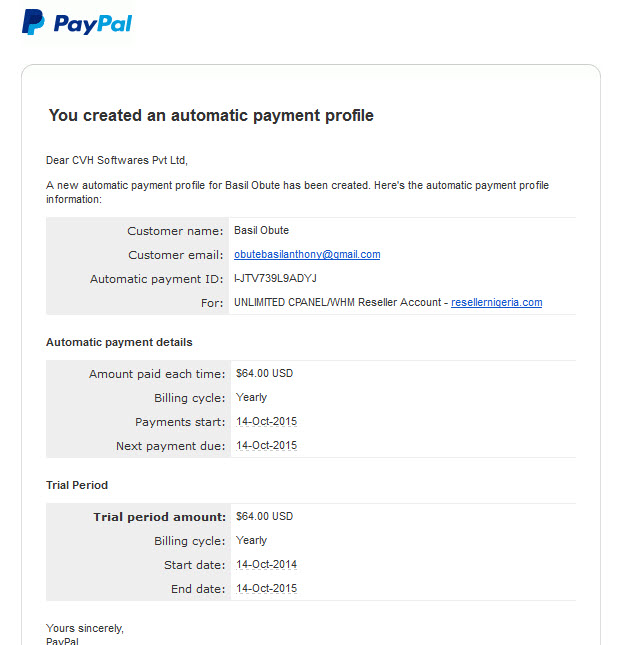The image size is (620, 645).
Task: Click the PayPal logo icon
Action: point(33,22)
